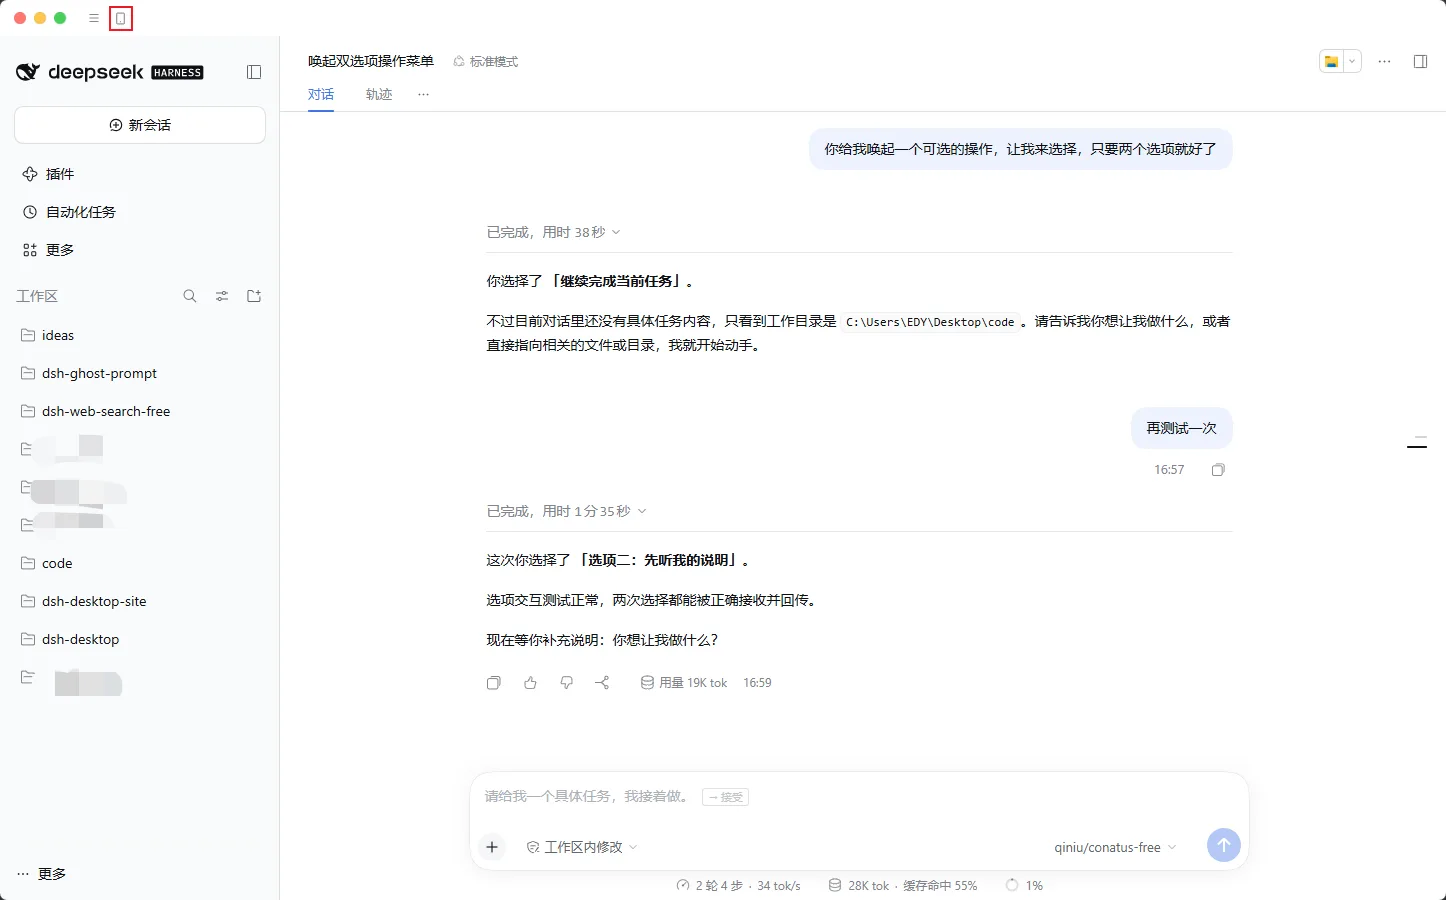Viewport: 1446px width, 900px height.
Task: Start a 新会话
Action: point(140,125)
